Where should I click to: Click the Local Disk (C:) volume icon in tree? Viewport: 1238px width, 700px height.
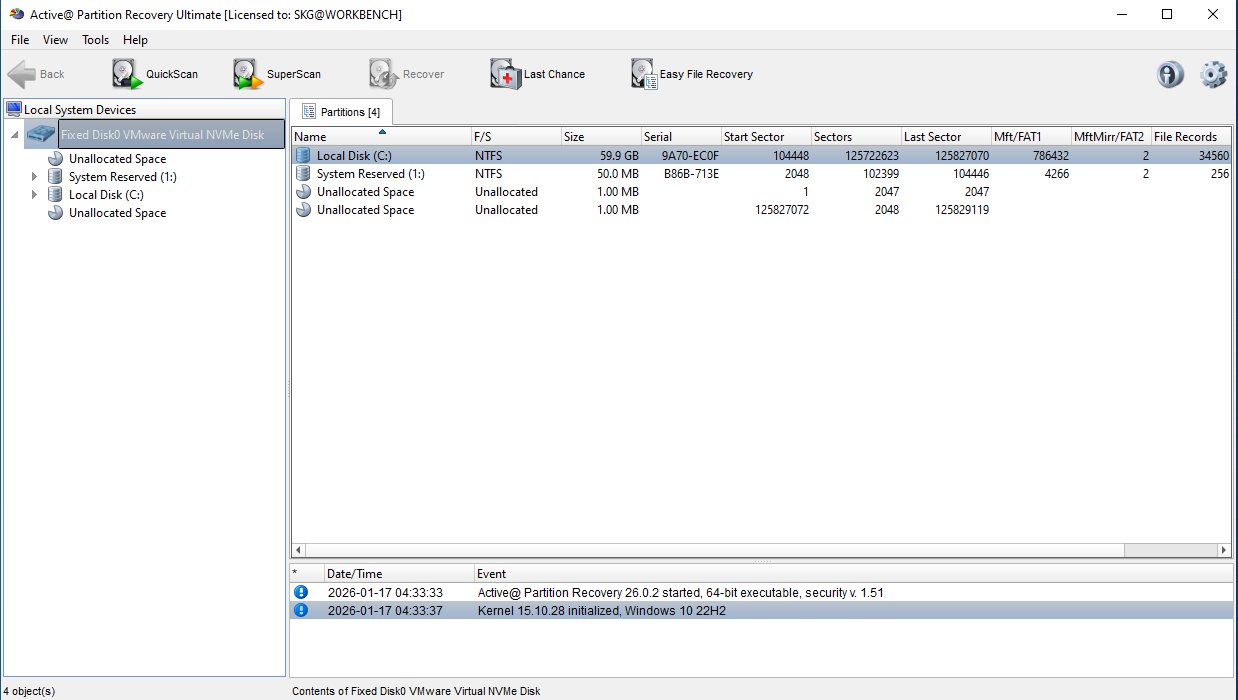[x=56, y=194]
